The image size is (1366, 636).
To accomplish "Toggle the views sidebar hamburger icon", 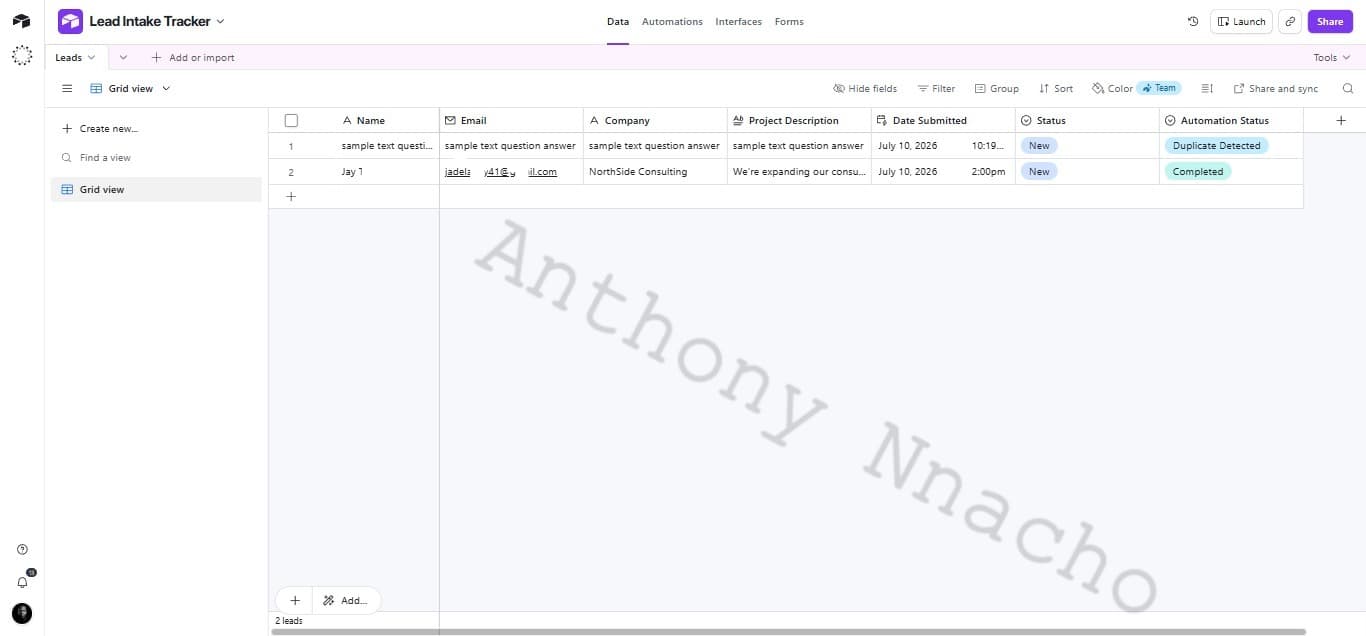I will [67, 88].
